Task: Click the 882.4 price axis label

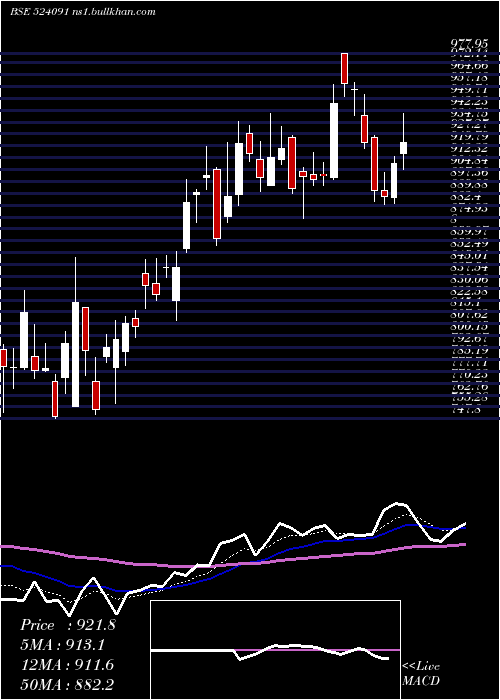Action: coord(465,196)
